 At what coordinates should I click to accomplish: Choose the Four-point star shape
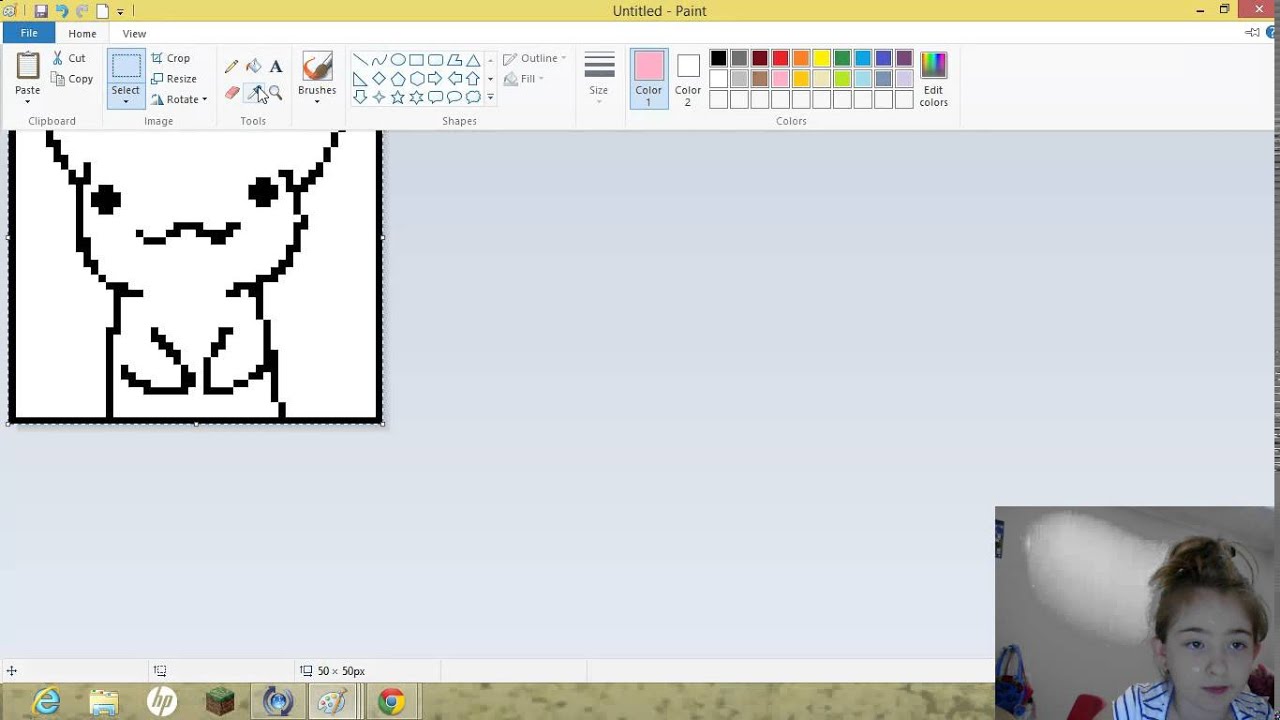(x=379, y=97)
